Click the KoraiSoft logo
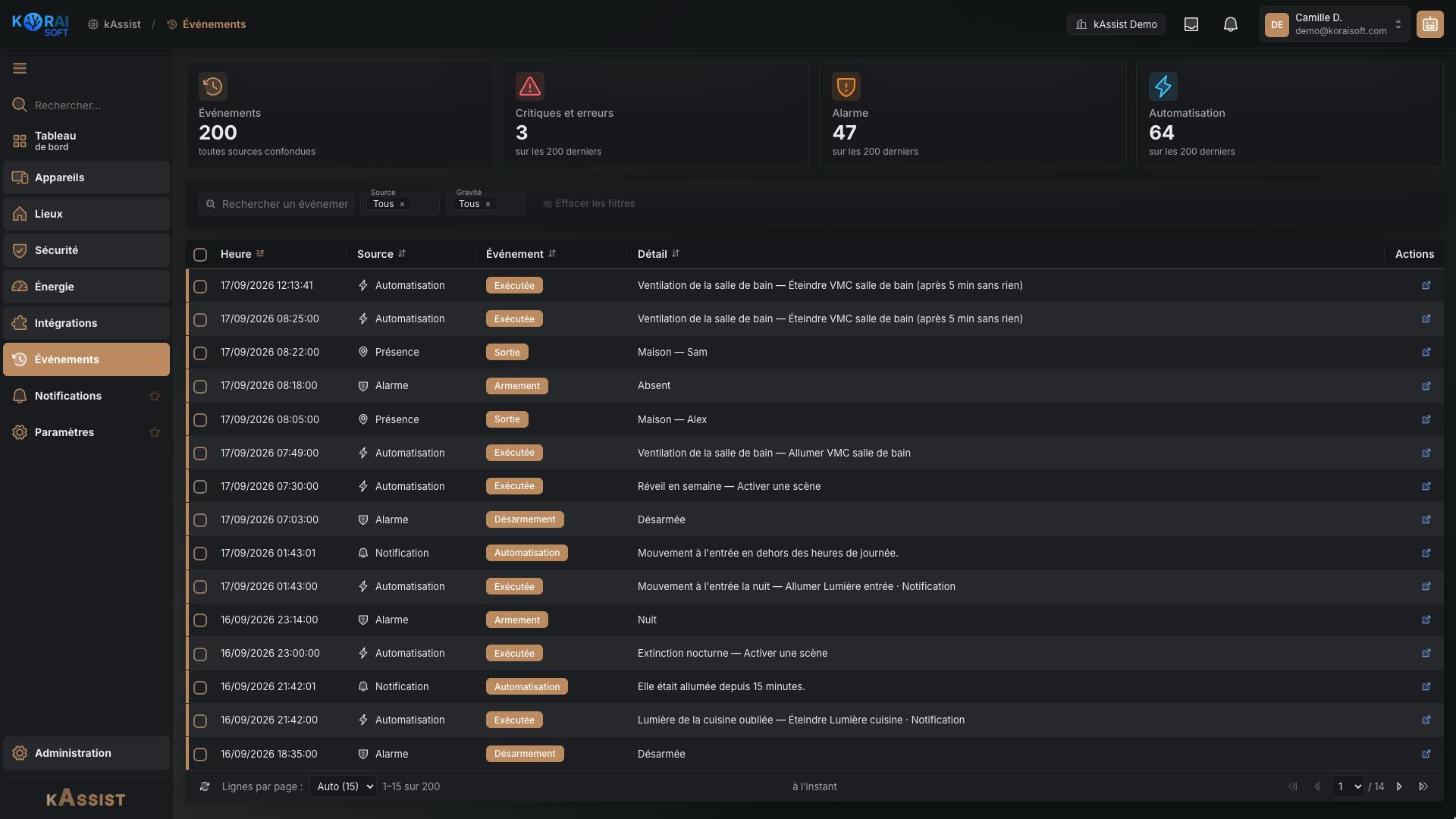1456x819 pixels. pyautogui.click(x=40, y=24)
